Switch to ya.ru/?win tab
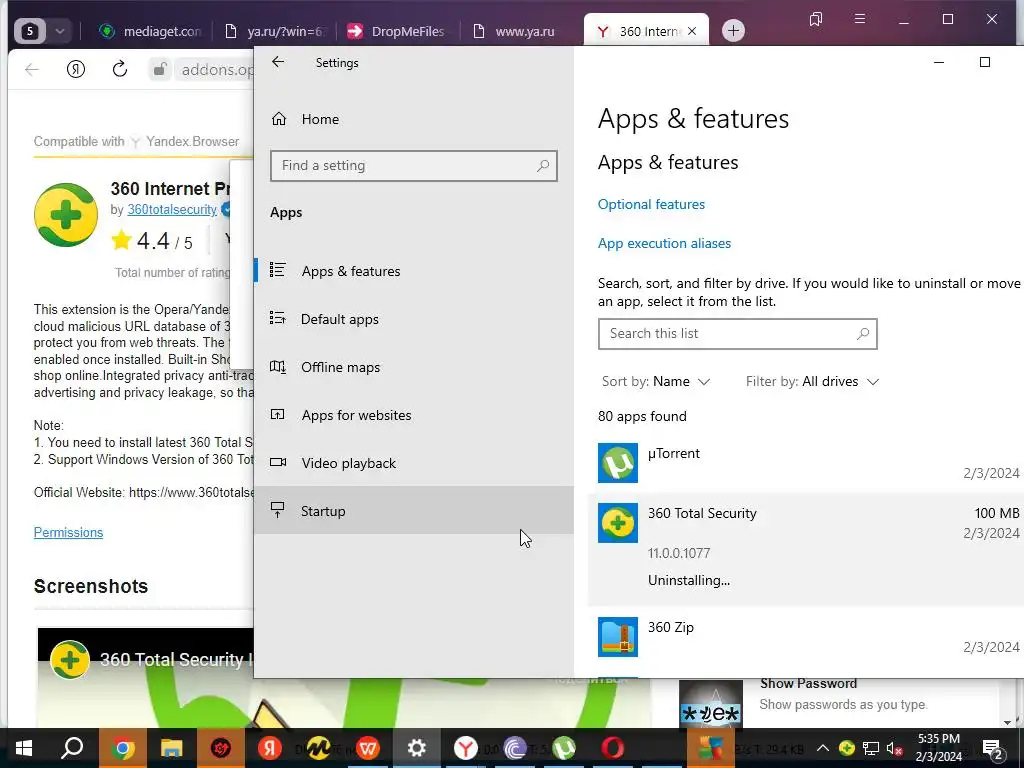Screen dimensions: 1024x768 pos(275,31)
